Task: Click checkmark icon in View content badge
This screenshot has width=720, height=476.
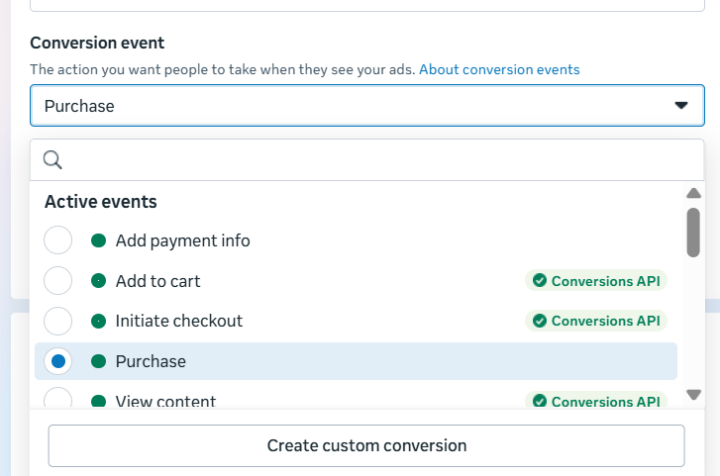Action: 540,401
